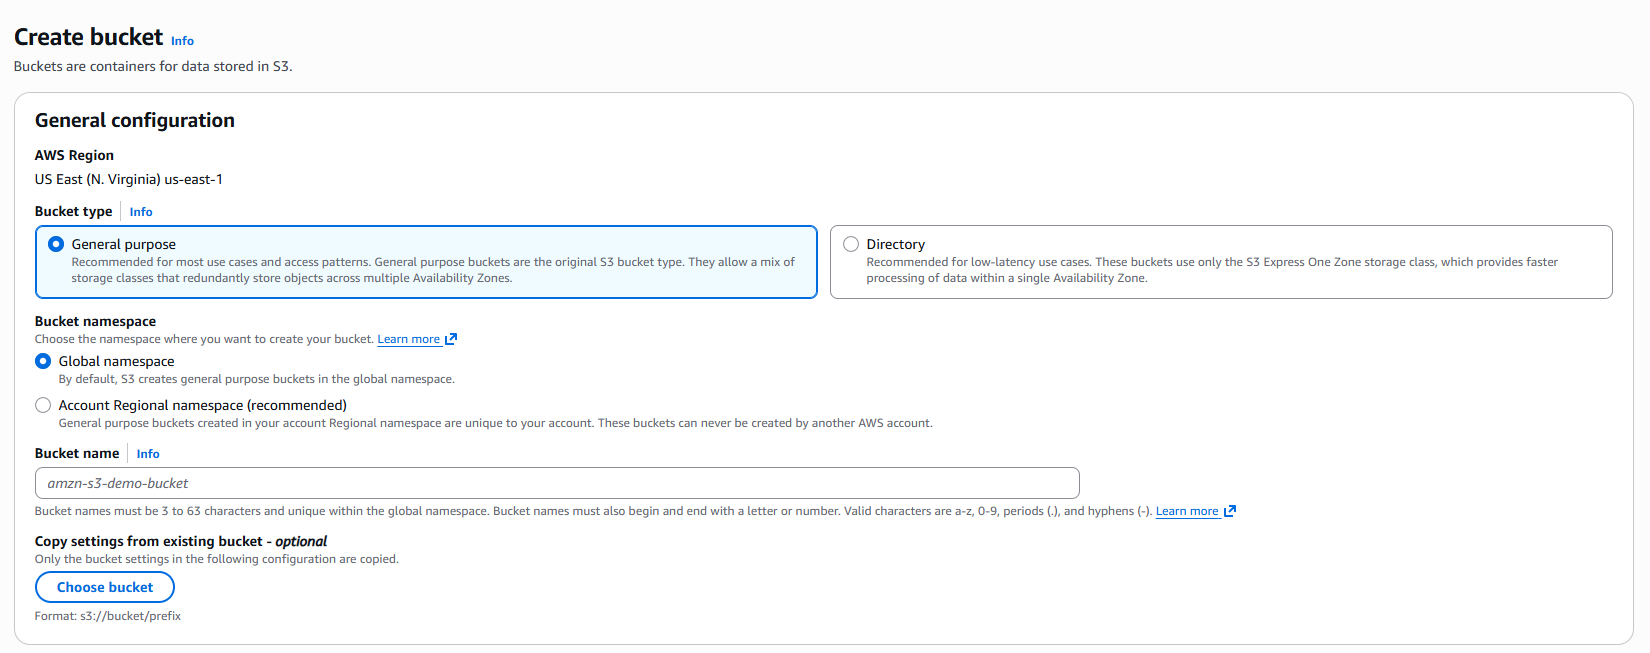Open the external link icon beside namespace Learn more
Image resolution: width=1650 pixels, height=653 pixels.
point(451,339)
